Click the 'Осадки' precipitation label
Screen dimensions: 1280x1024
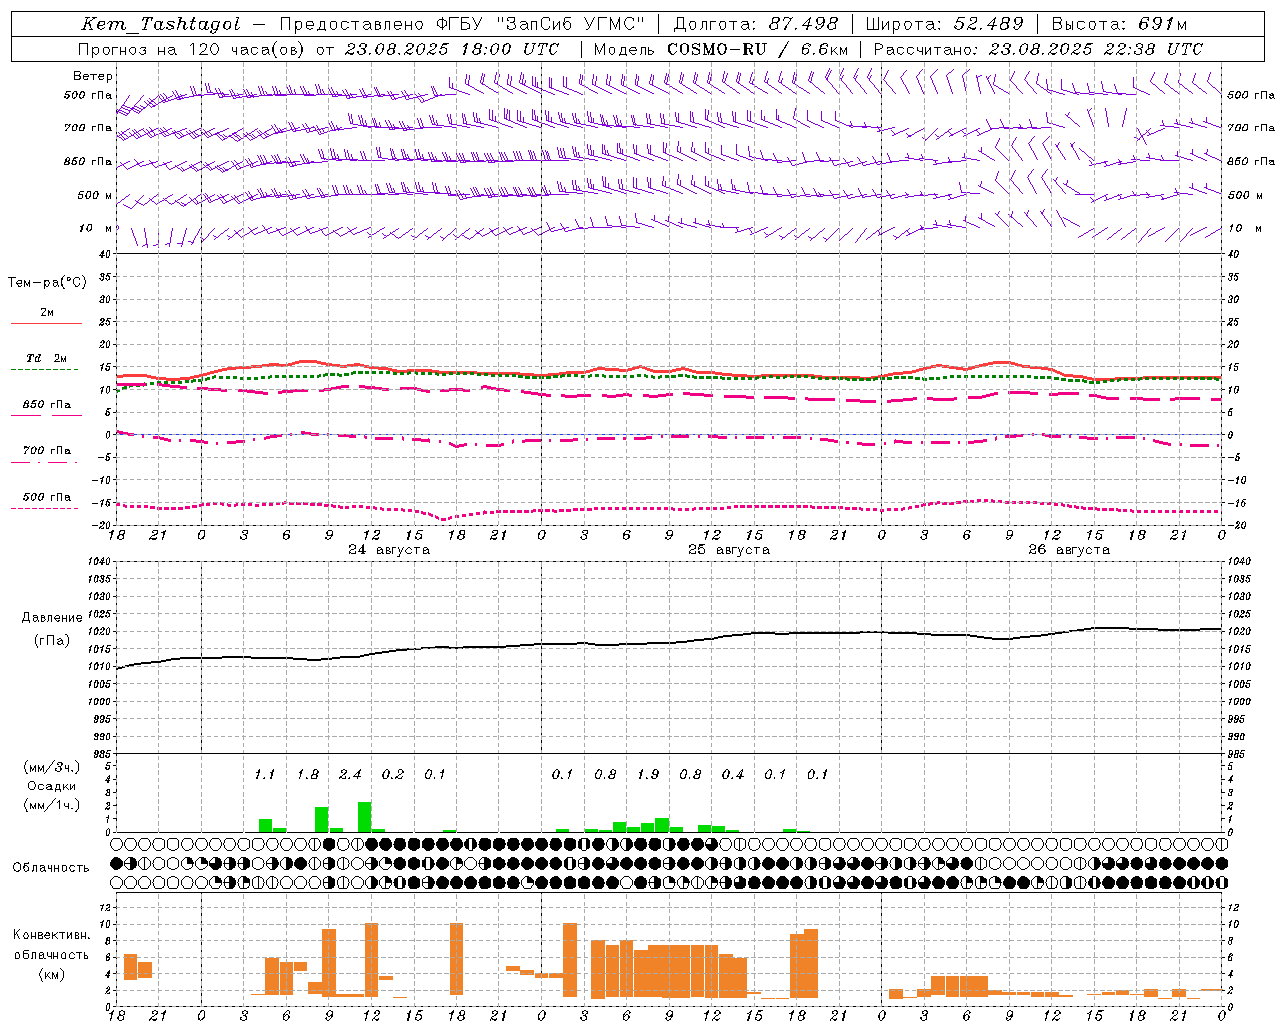(x=51, y=786)
